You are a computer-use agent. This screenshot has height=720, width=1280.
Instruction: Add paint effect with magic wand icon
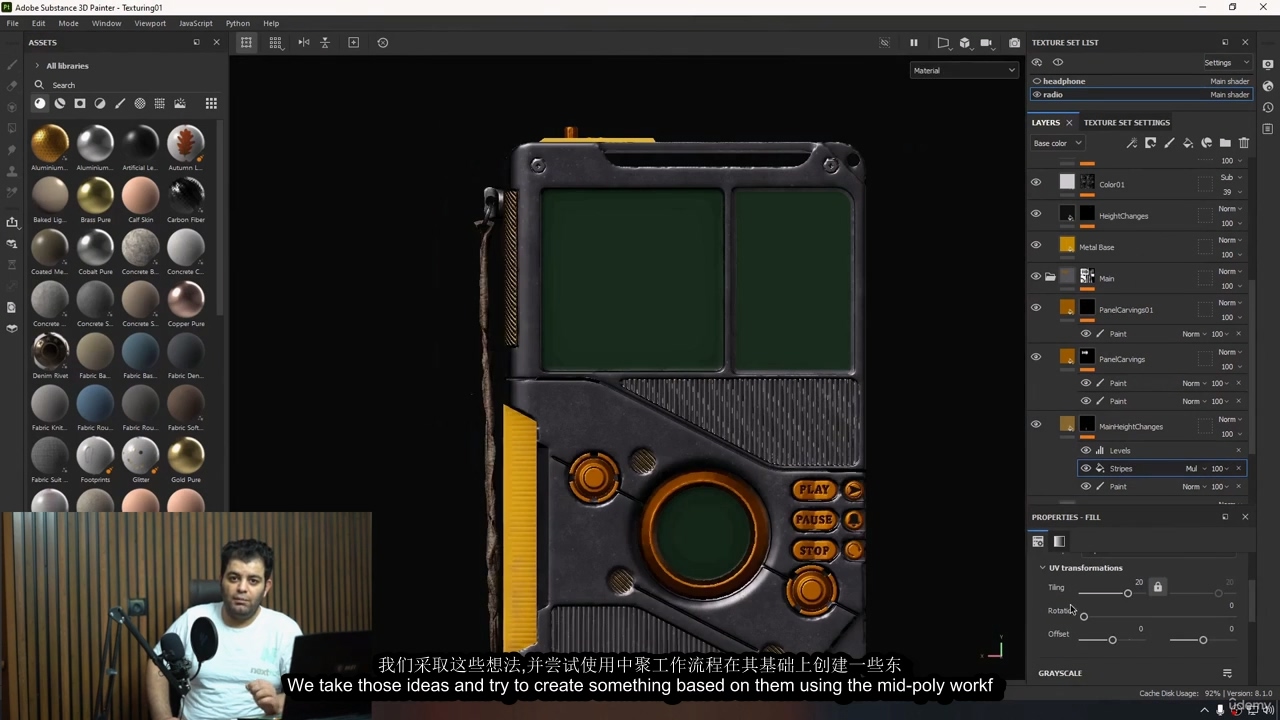tap(1131, 143)
